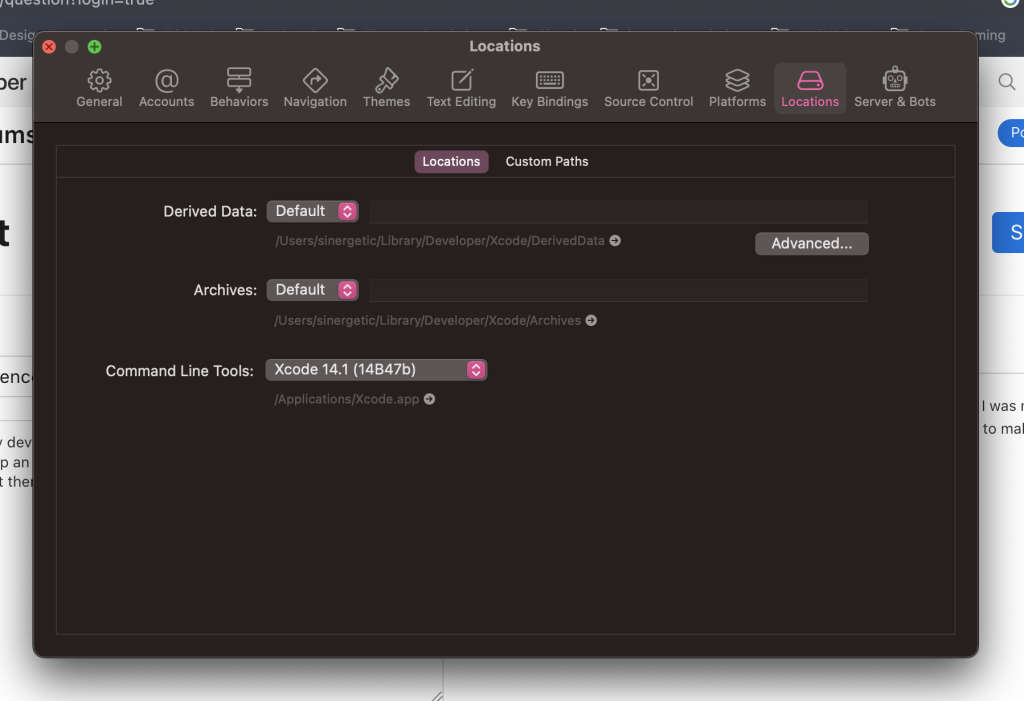
Task: Open the Navigation preferences pane
Action: (x=315, y=88)
